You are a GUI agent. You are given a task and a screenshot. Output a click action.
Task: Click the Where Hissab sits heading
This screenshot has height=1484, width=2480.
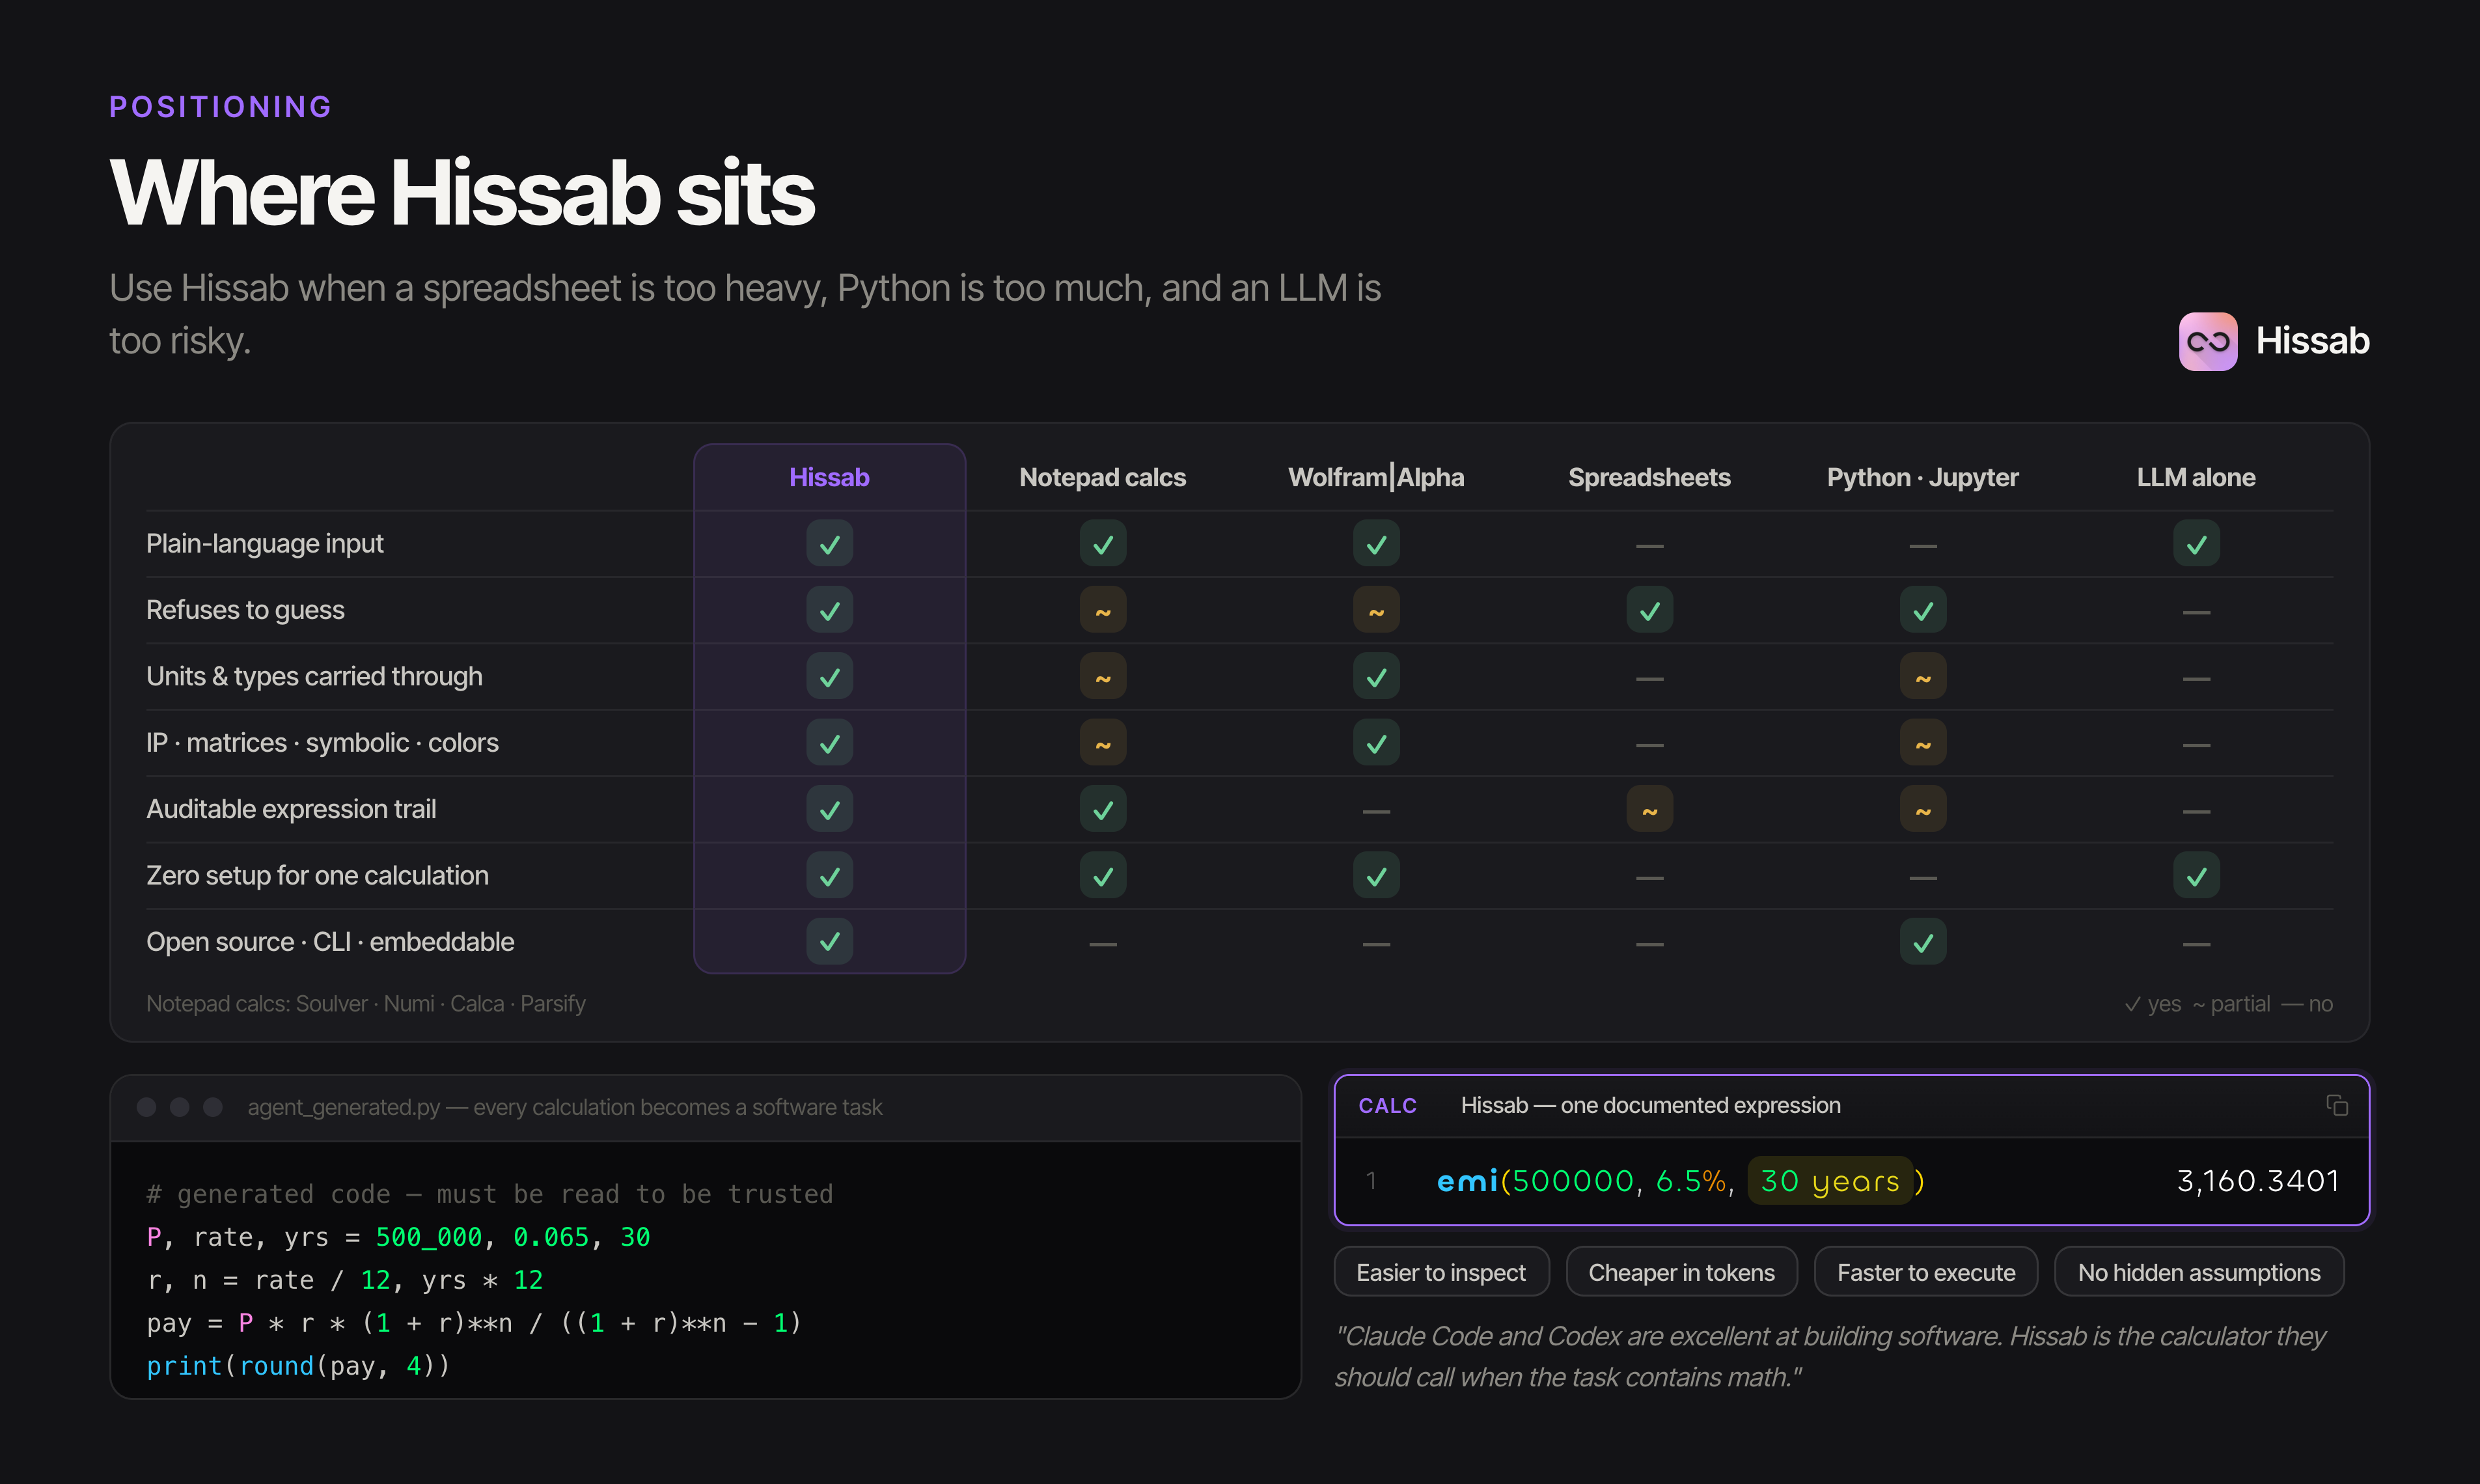pyautogui.click(x=462, y=192)
